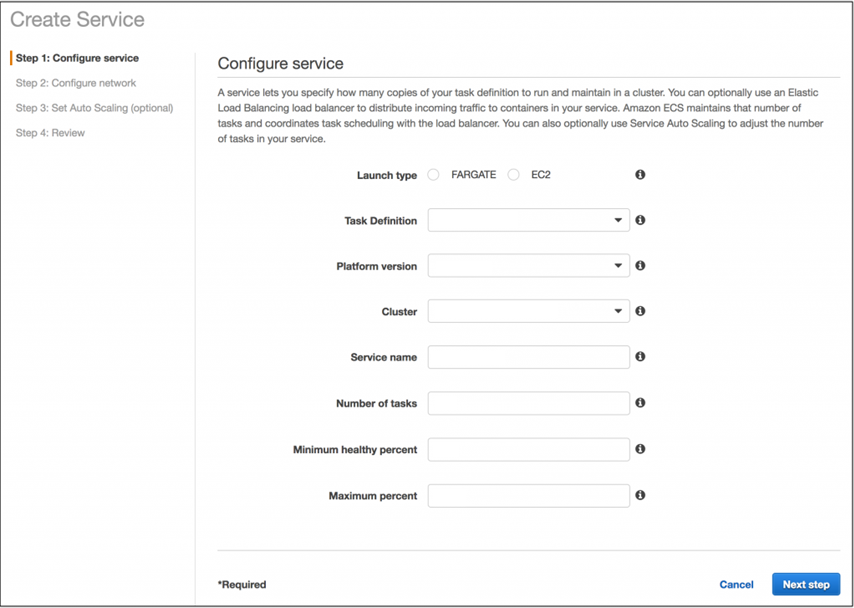Click the Maximum percent info icon
Viewport: 854px width, 608px height.
(x=640, y=495)
